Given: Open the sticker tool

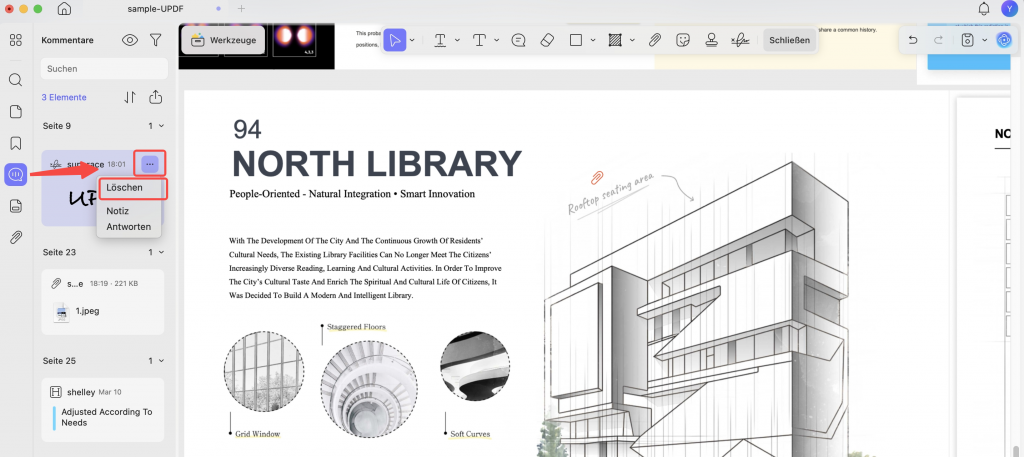Looking at the screenshot, I should 683,40.
